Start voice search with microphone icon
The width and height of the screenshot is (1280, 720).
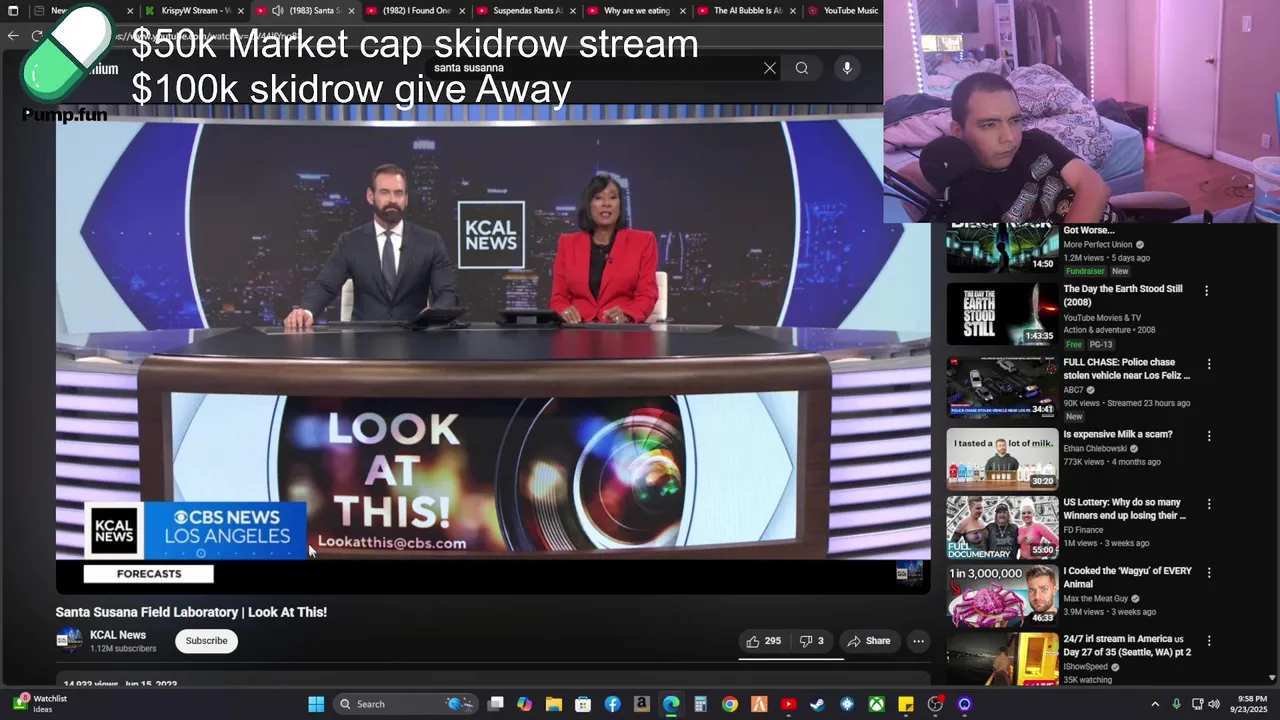click(x=847, y=68)
